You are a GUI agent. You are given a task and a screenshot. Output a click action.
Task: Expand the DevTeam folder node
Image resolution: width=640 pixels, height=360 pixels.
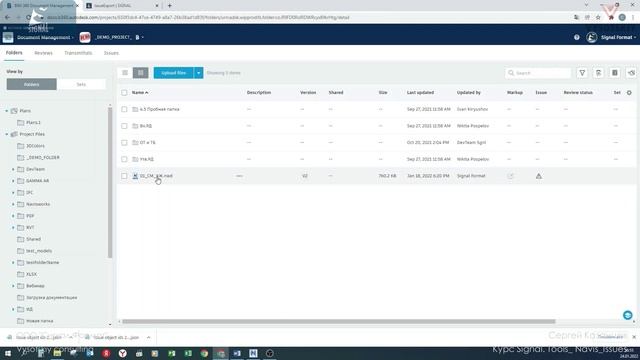13,169
